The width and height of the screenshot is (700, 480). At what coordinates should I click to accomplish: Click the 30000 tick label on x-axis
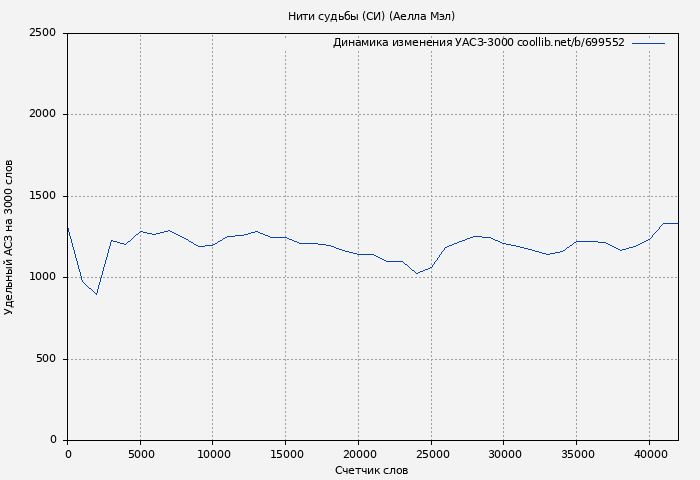503,454
